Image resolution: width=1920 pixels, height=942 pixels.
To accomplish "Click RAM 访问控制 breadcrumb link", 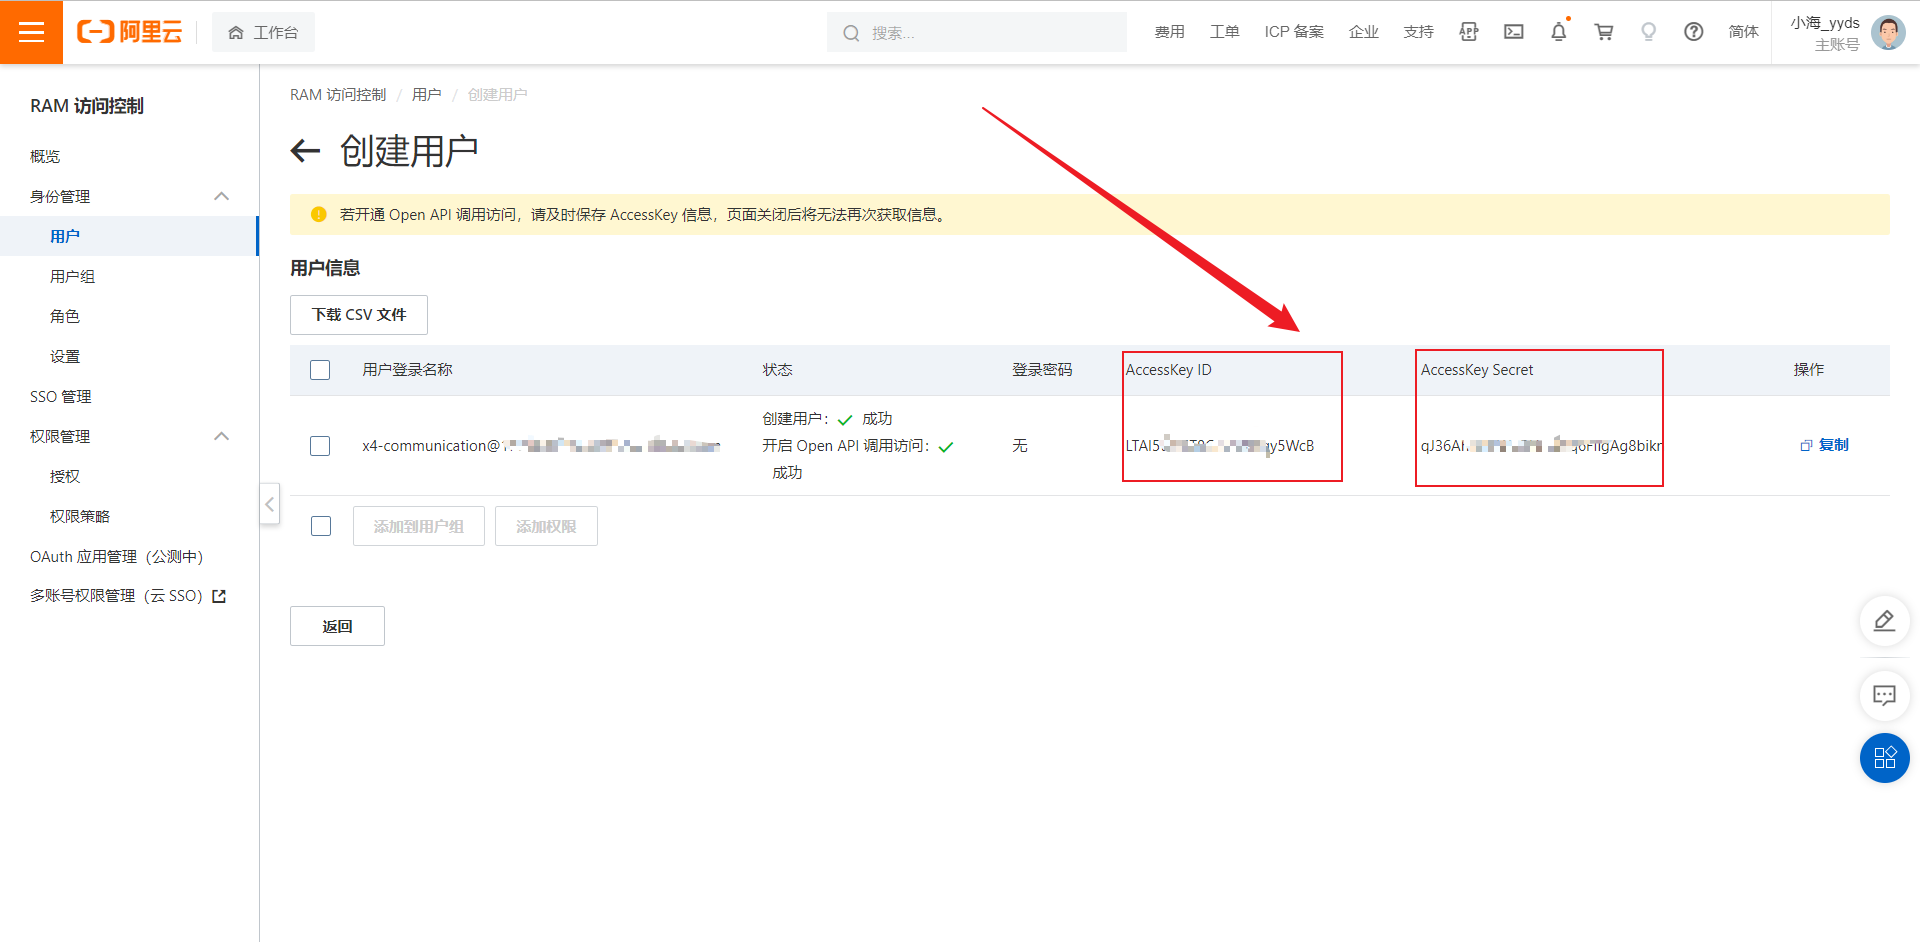I will pos(338,95).
